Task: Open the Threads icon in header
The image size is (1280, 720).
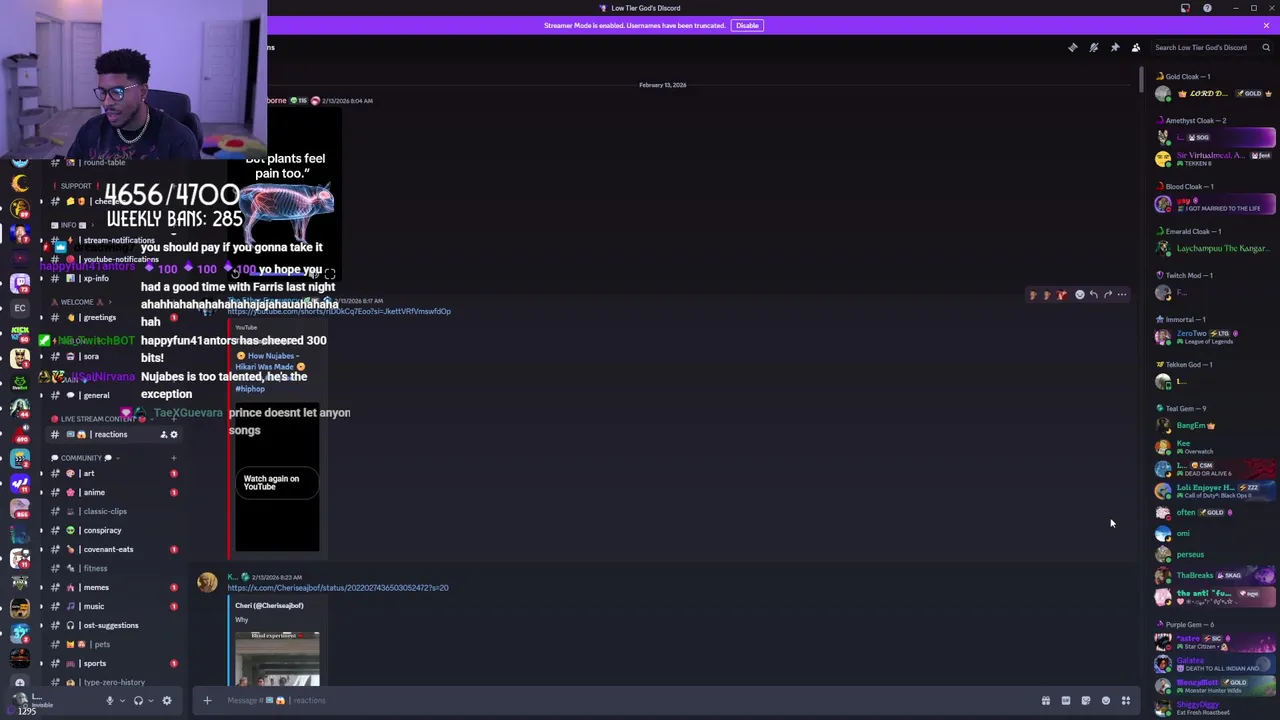Action: coord(1073,47)
